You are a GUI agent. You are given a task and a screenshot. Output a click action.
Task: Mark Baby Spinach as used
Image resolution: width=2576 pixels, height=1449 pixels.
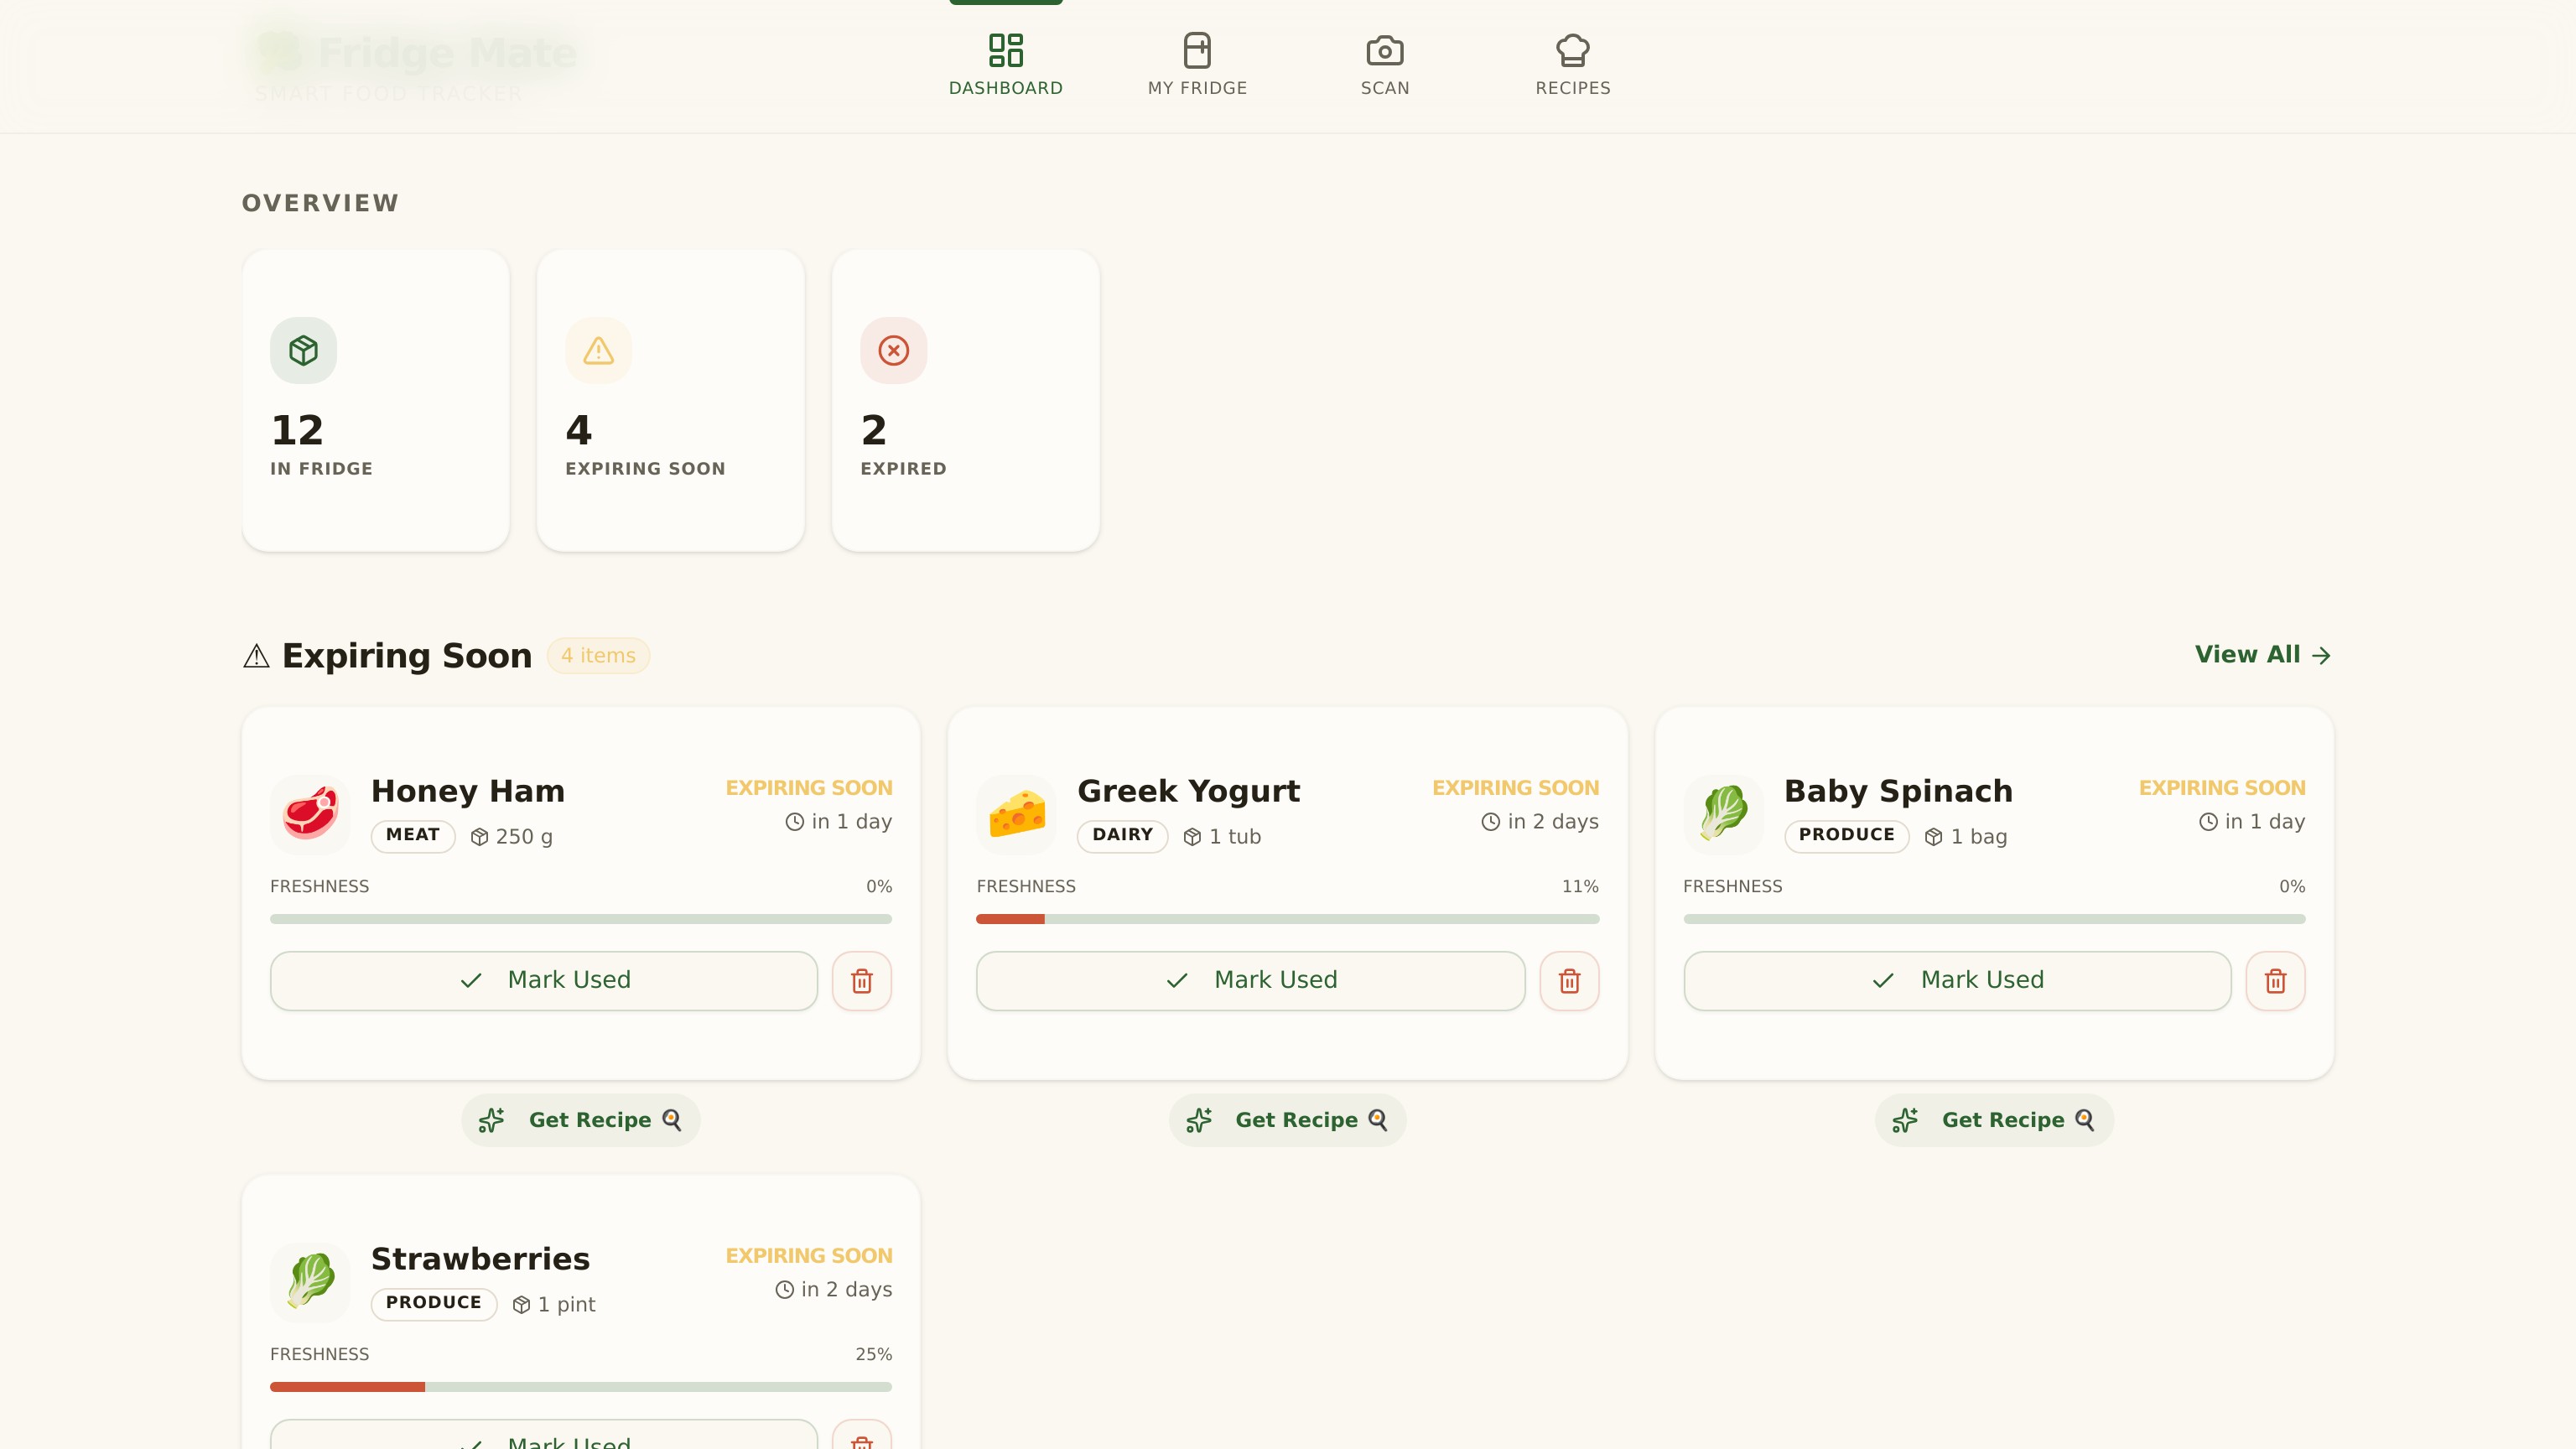click(1957, 980)
